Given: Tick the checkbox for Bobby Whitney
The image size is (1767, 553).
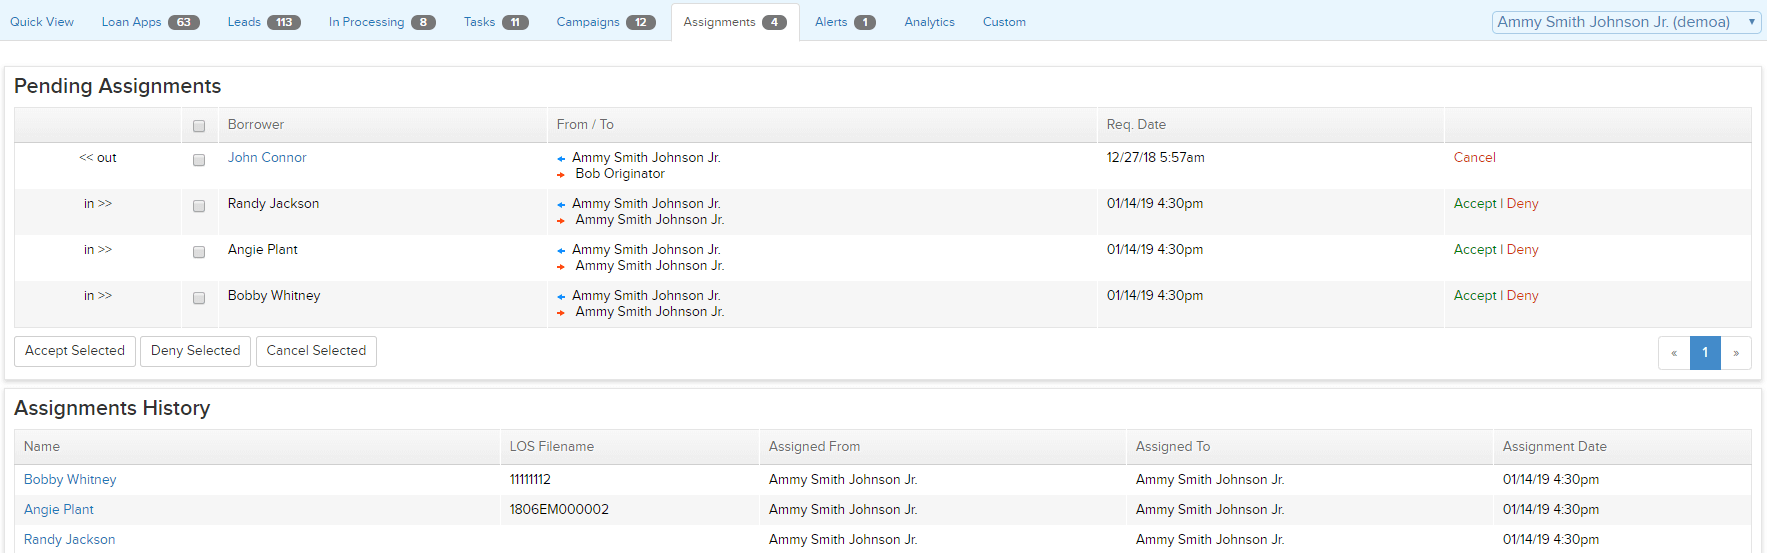Looking at the screenshot, I should 199,298.
